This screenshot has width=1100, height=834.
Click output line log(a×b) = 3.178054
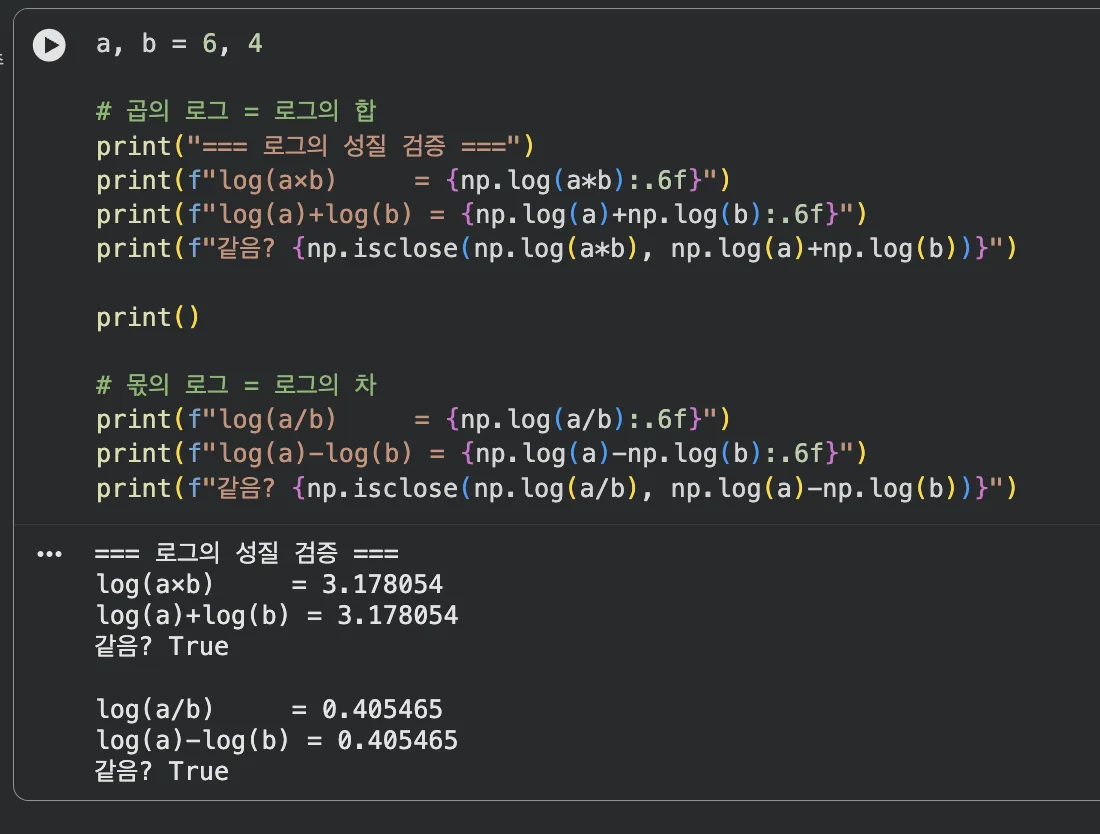[x=269, y=584]
